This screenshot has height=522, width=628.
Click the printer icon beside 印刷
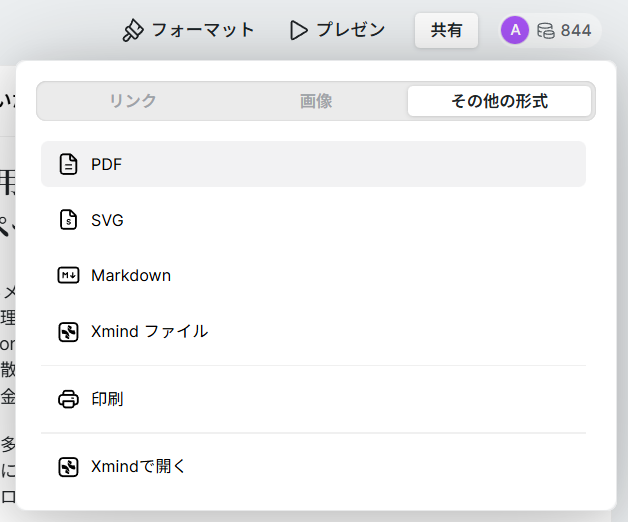(x=68, y=399)
